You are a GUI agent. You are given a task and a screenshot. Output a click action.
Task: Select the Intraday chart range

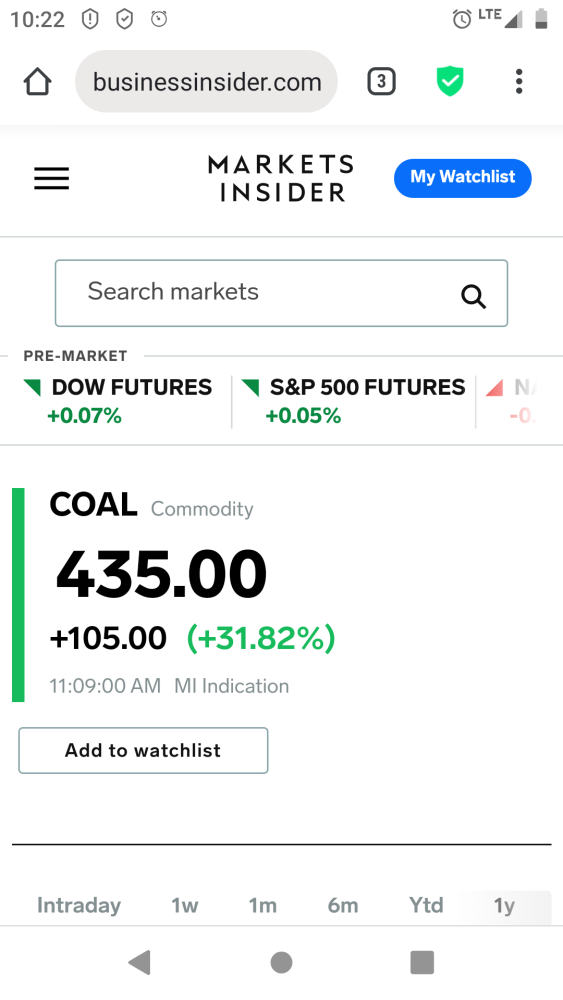click(x=79, y=906)
